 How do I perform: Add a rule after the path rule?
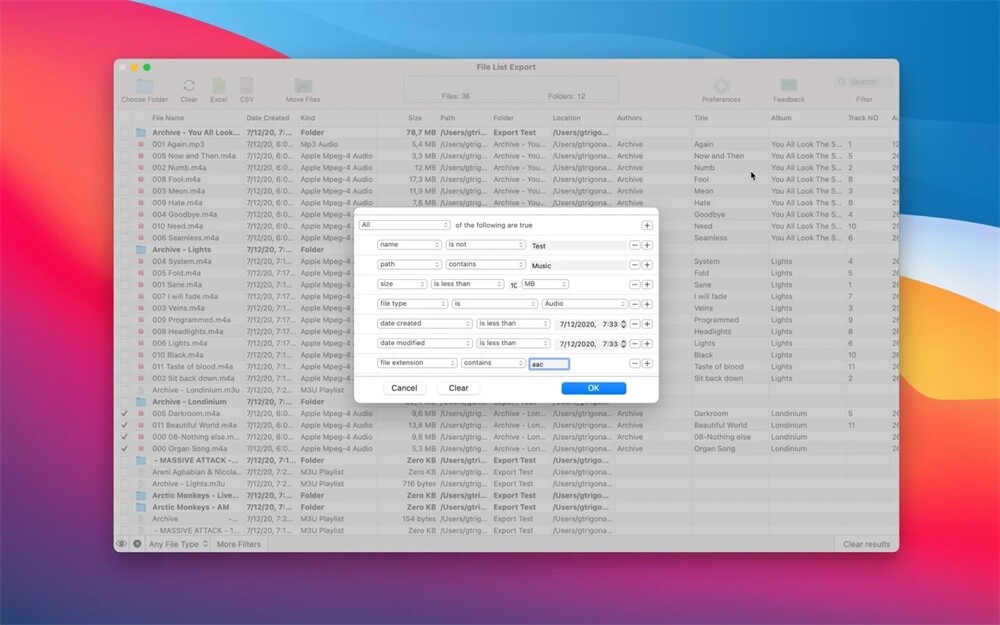(647, 265)
